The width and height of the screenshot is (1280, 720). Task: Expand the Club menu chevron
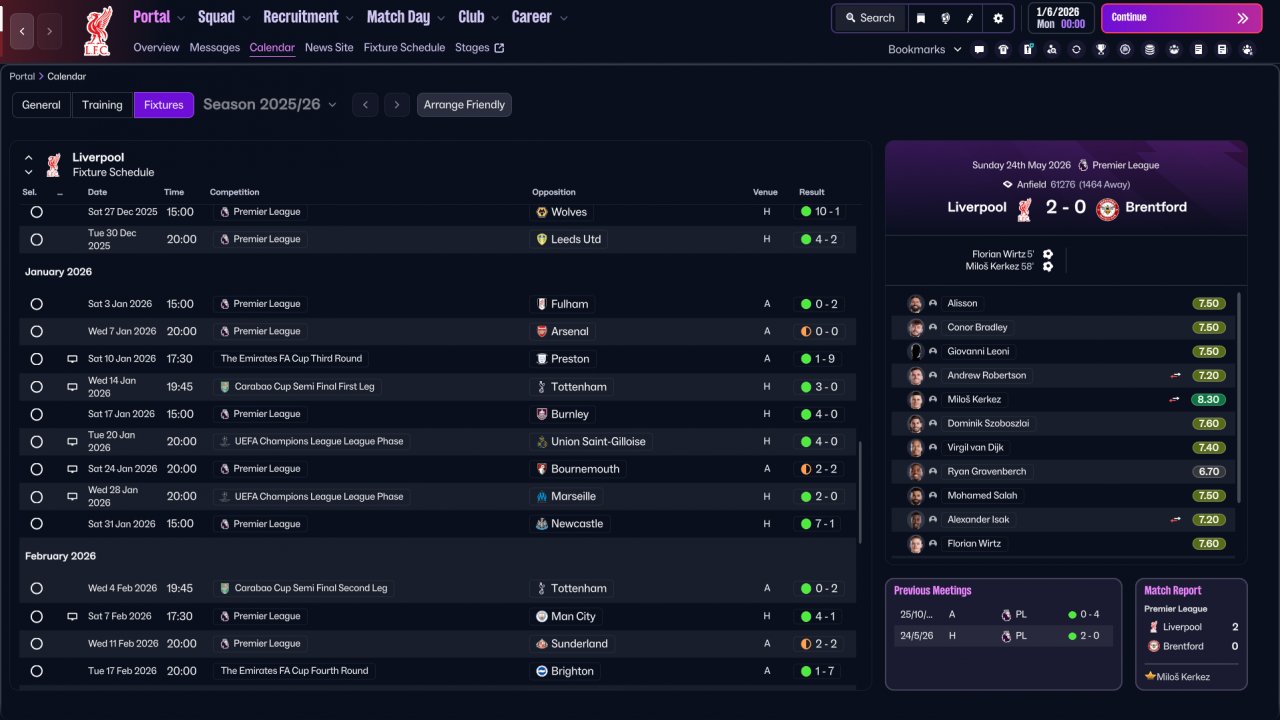[x=495, y=18]
